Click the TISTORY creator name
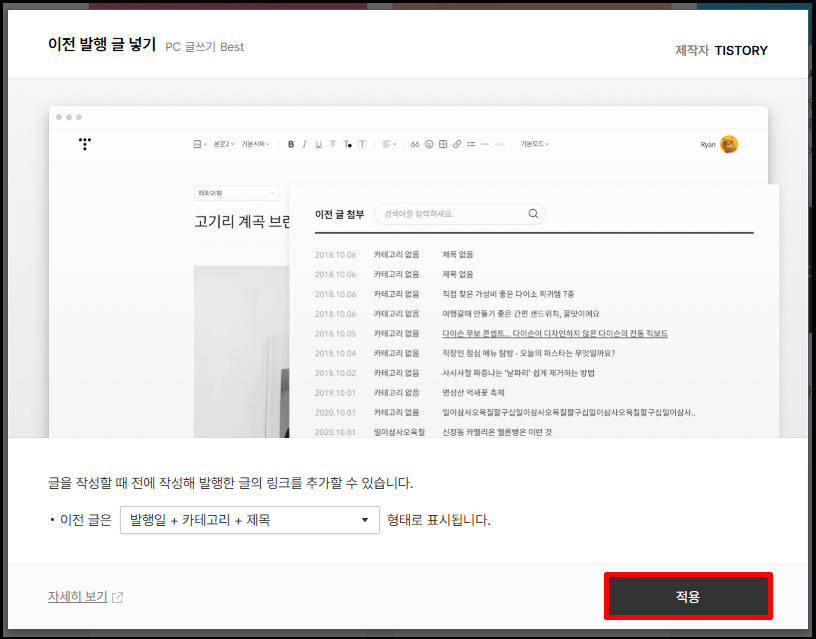The width and height of the screenshot is (816, 639). [x=741, y=50]
